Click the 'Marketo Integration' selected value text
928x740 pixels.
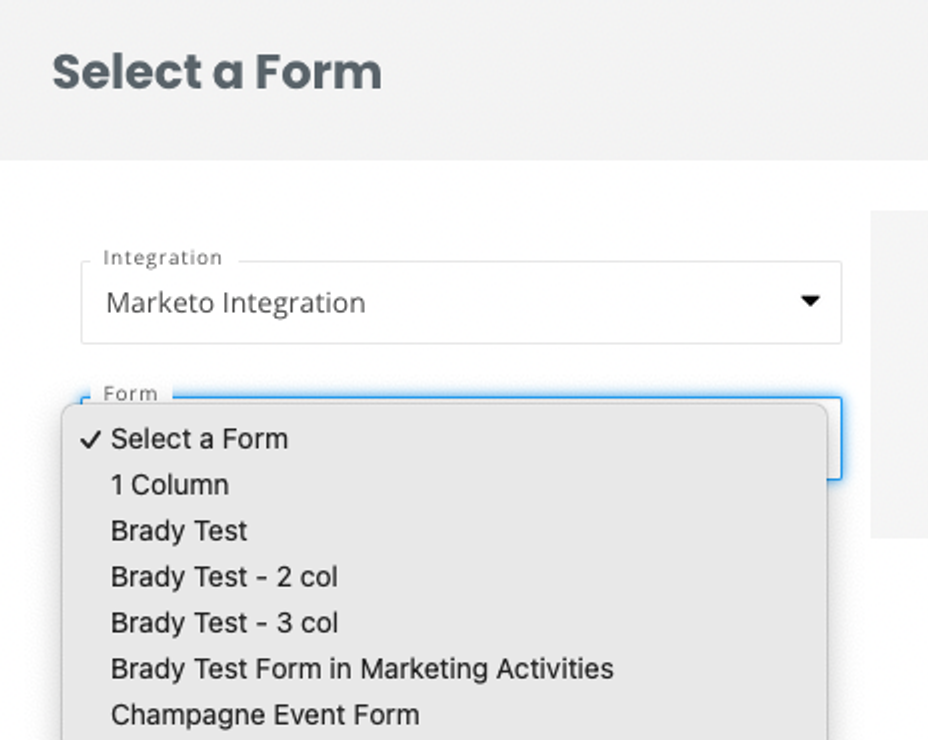(235, 302)
